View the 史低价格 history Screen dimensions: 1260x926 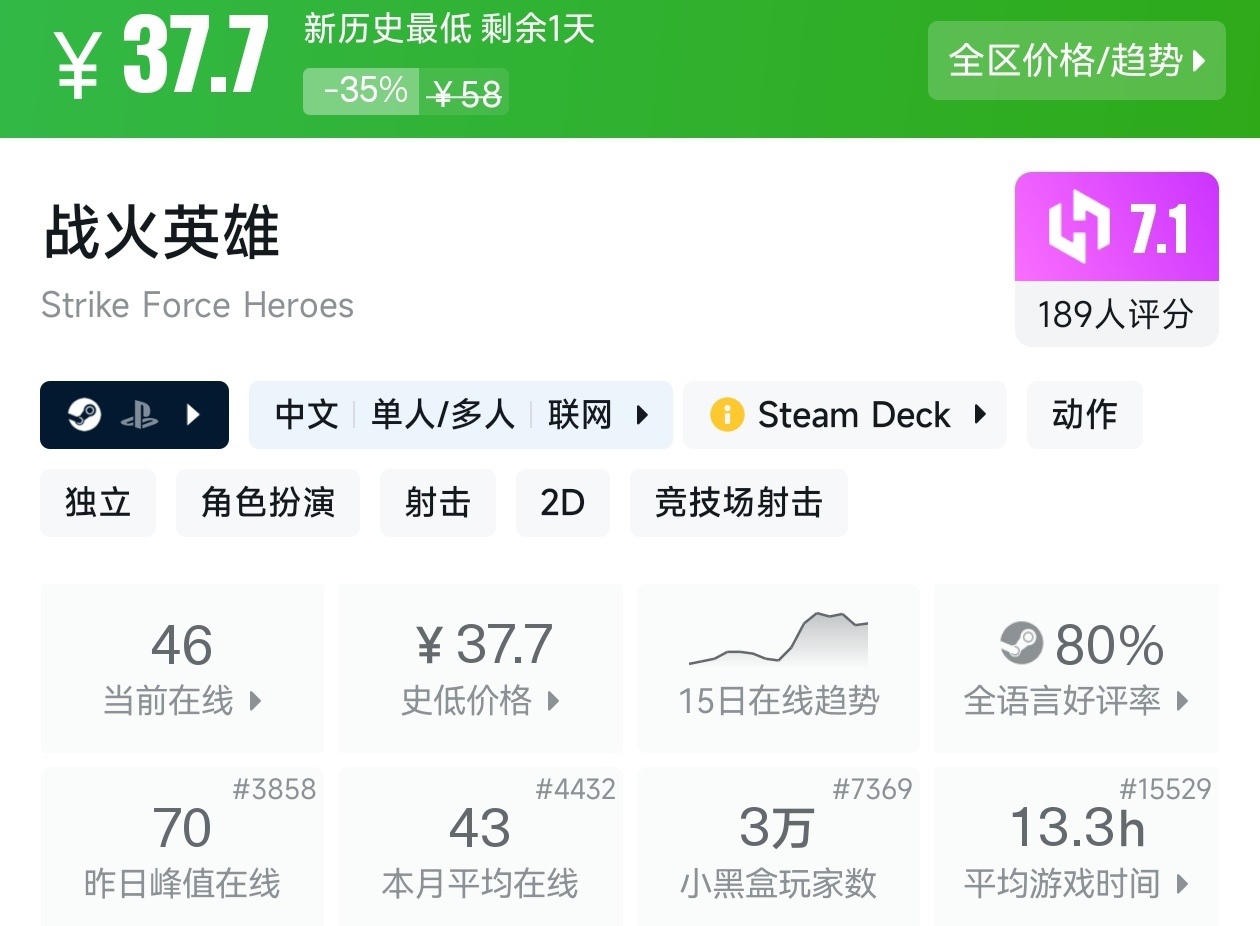[480, 668]
